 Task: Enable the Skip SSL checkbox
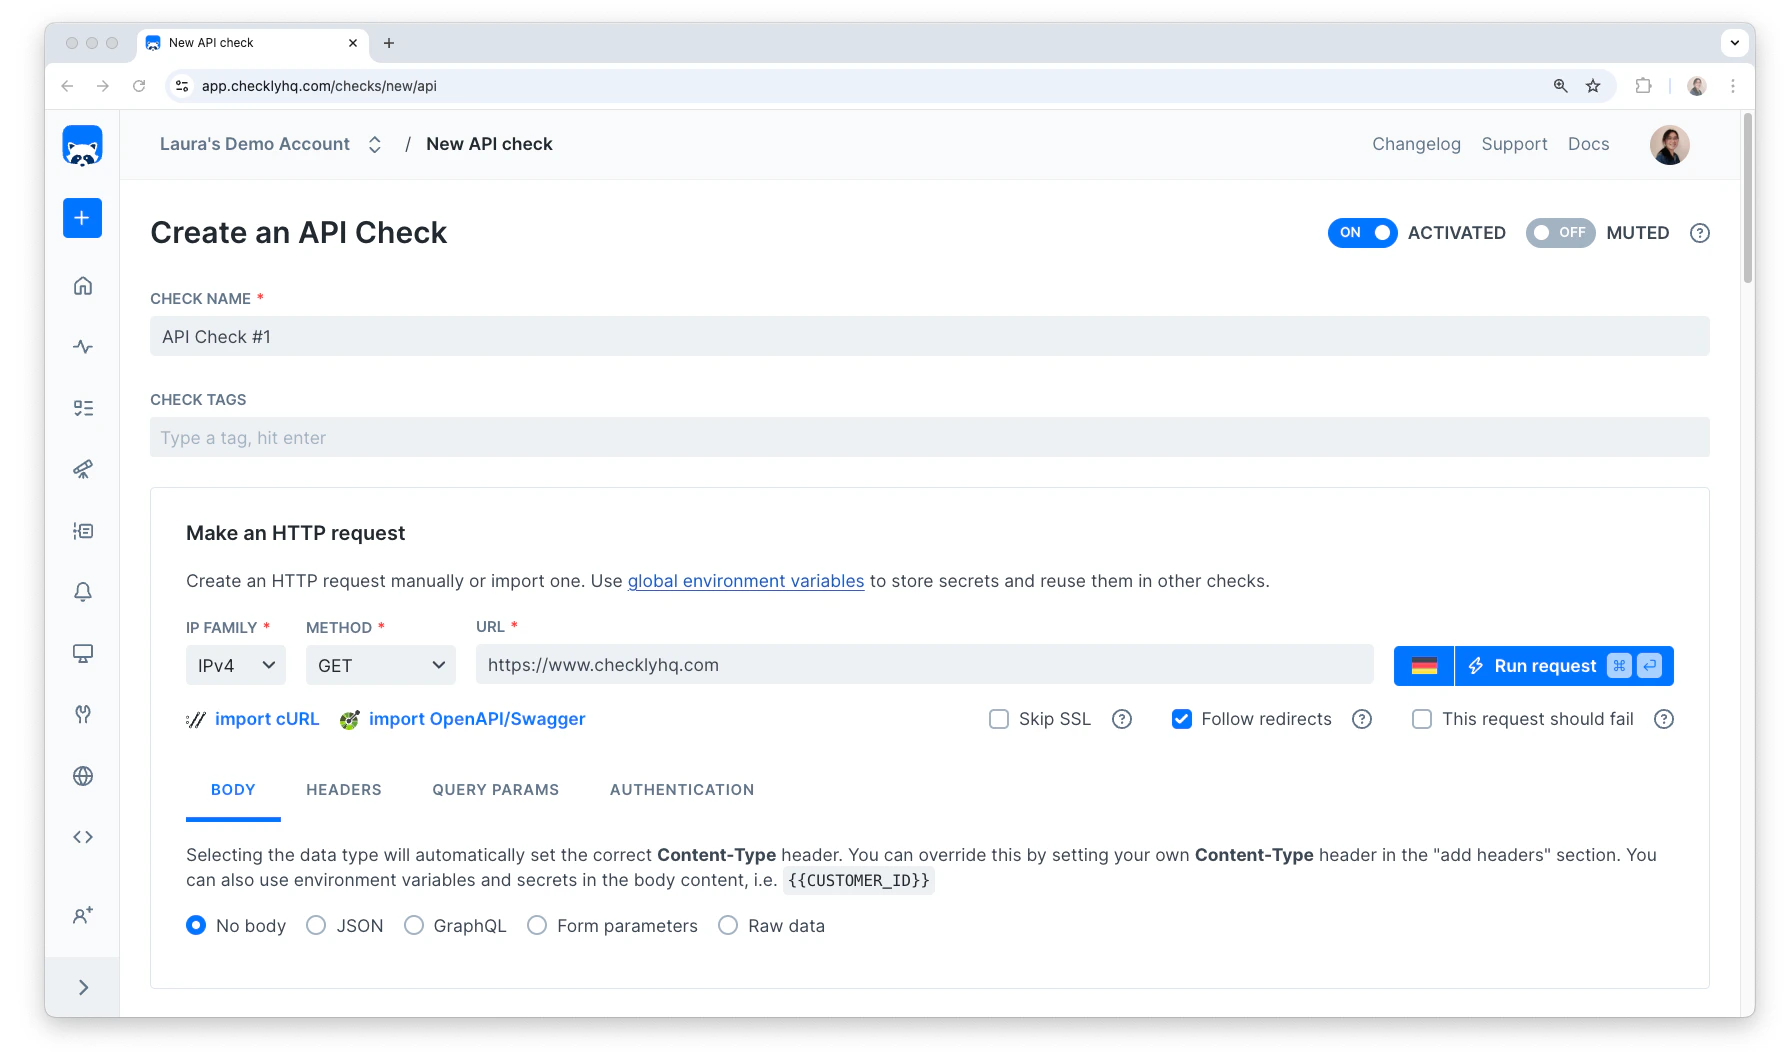[998, 719]
